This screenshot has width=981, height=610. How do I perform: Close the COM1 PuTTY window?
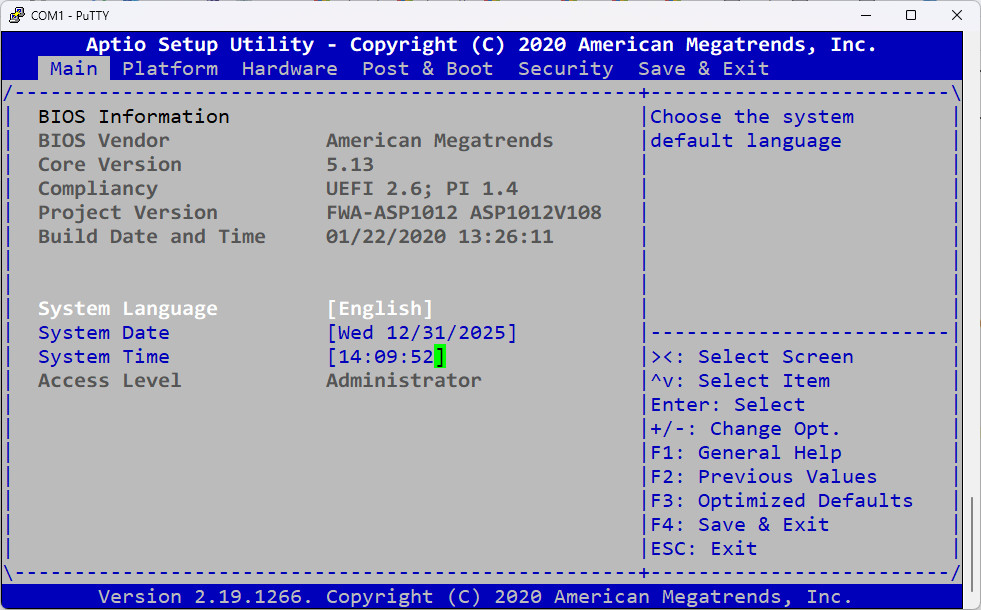click(957, 15)
